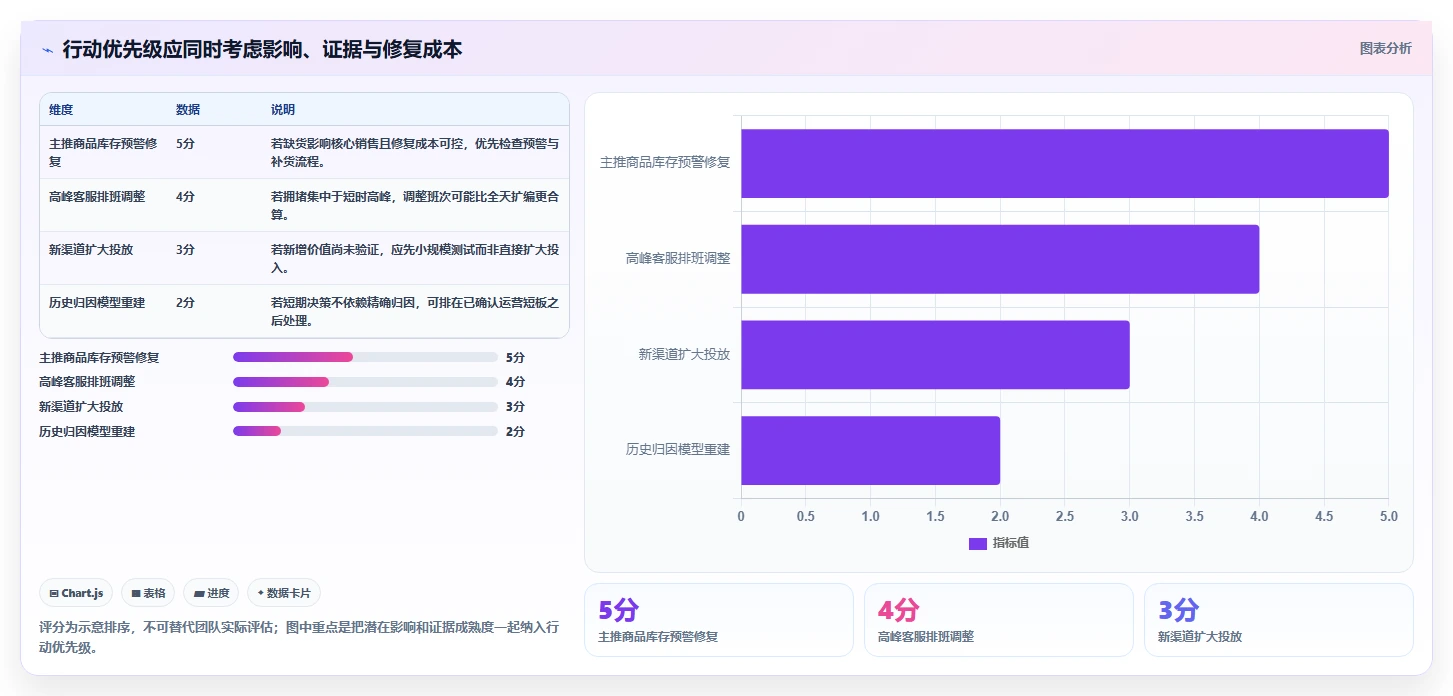Click the x-axis tick label 2.5

1064,517
